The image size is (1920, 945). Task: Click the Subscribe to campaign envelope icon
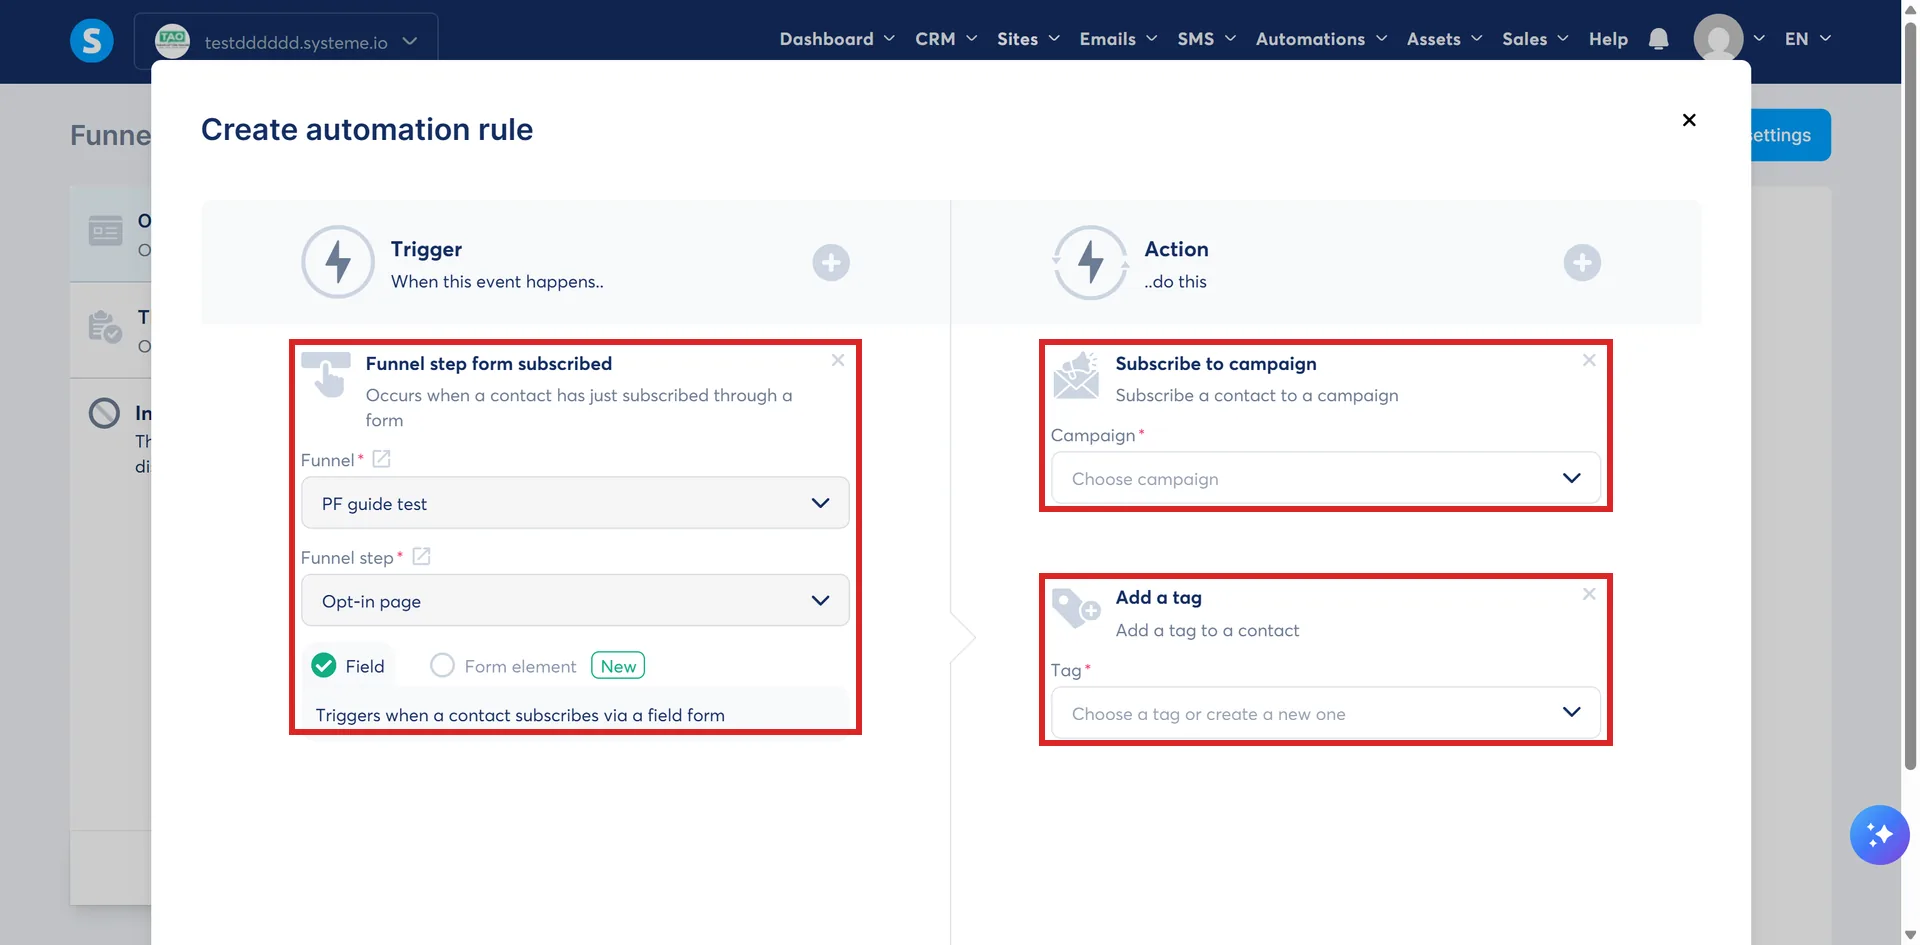1076,376
